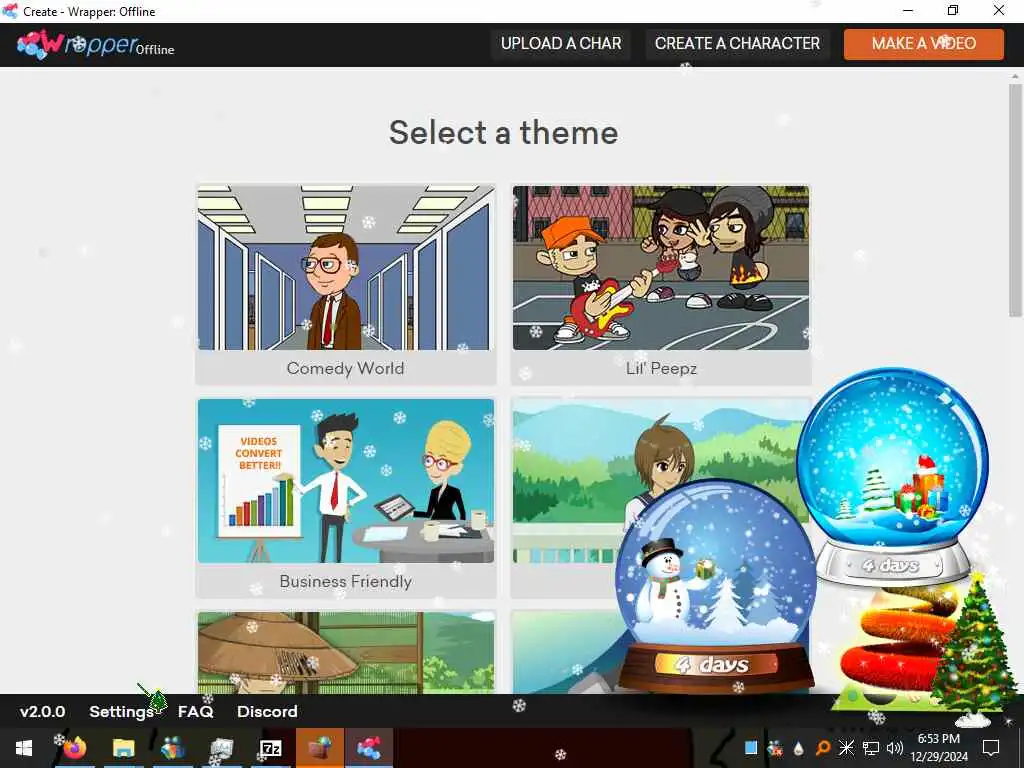
Task: Choose the Business Friendly theme thumbnail
Action: (x=345, y=481)
